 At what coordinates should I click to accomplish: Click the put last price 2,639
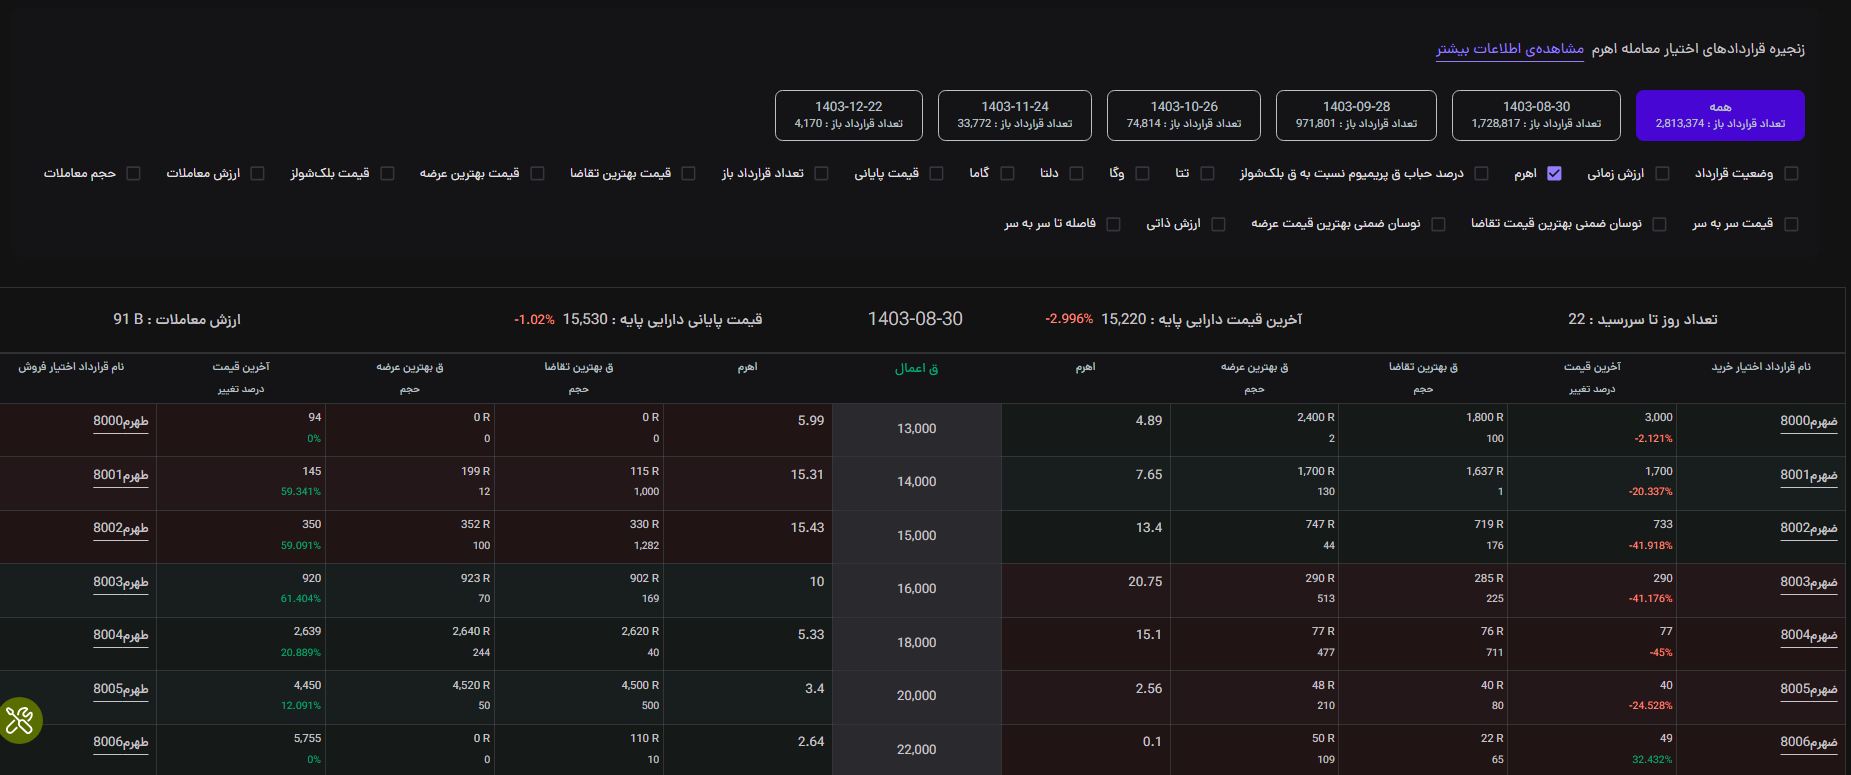tap(307, 631)
